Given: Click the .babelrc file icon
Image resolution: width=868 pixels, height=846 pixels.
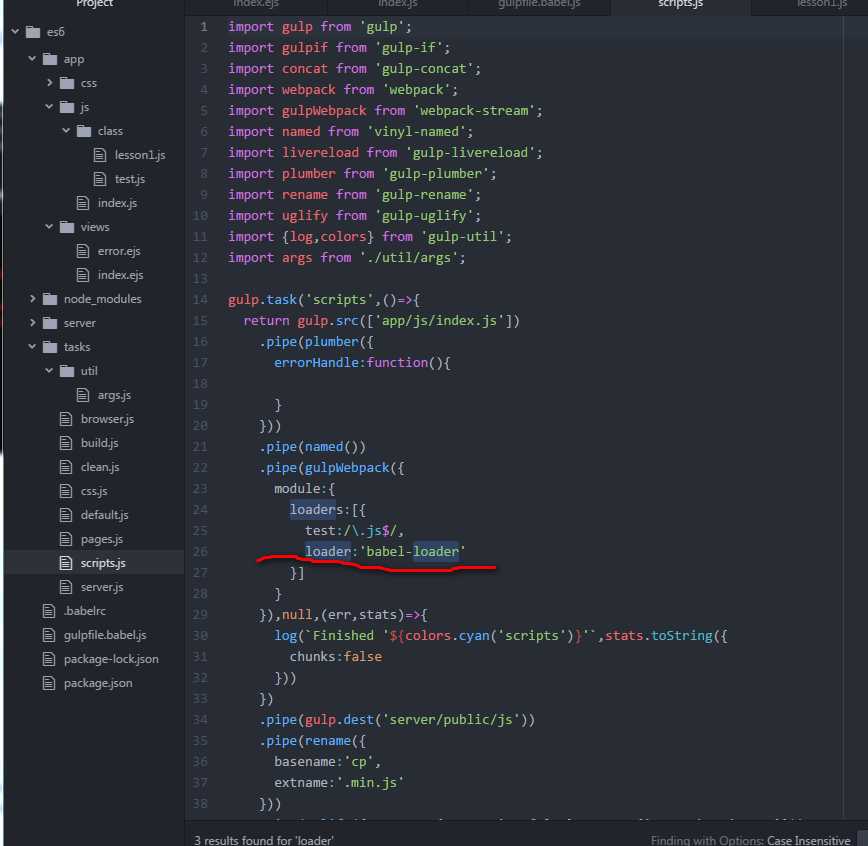Looking at the screenshot, I should click(49, 611).
